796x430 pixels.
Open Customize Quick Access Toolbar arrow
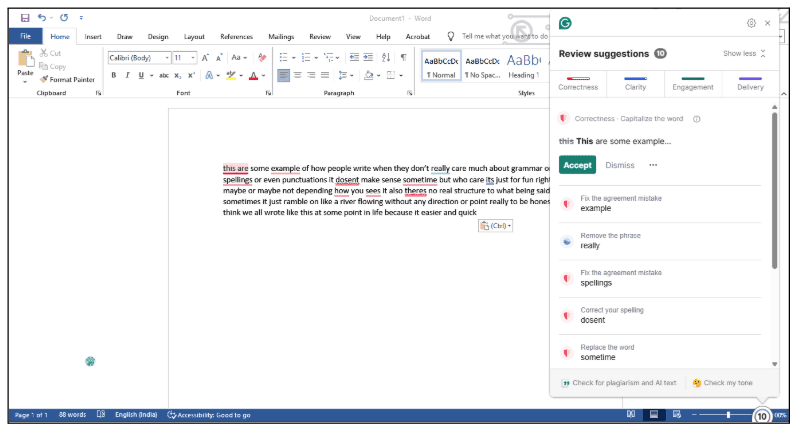click(x=81, y=18)
